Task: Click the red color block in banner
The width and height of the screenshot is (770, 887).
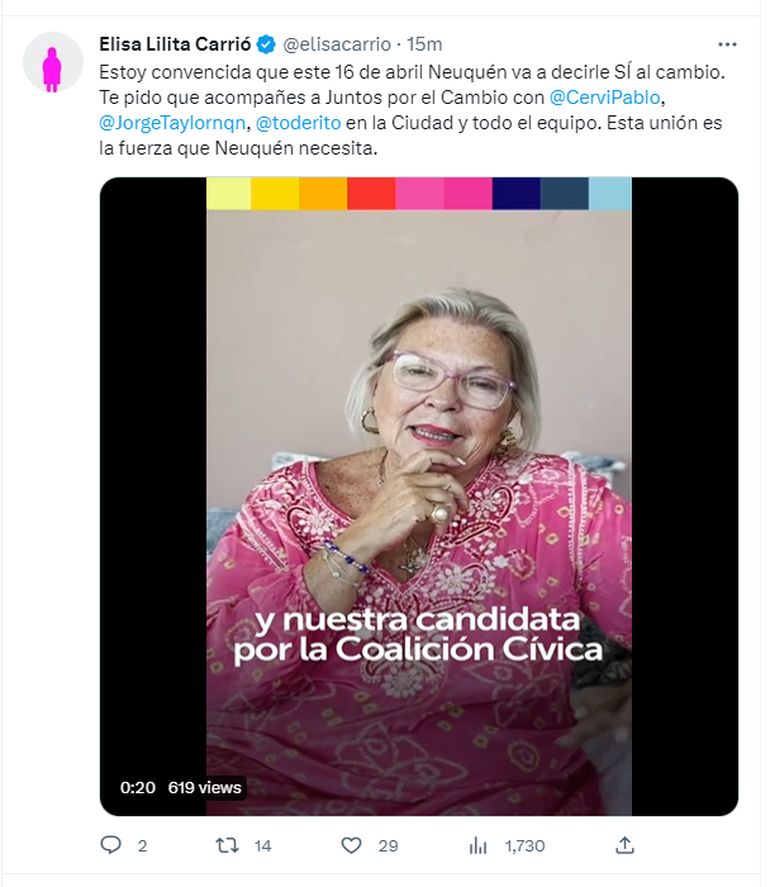Action: click(x=371, y=193)
